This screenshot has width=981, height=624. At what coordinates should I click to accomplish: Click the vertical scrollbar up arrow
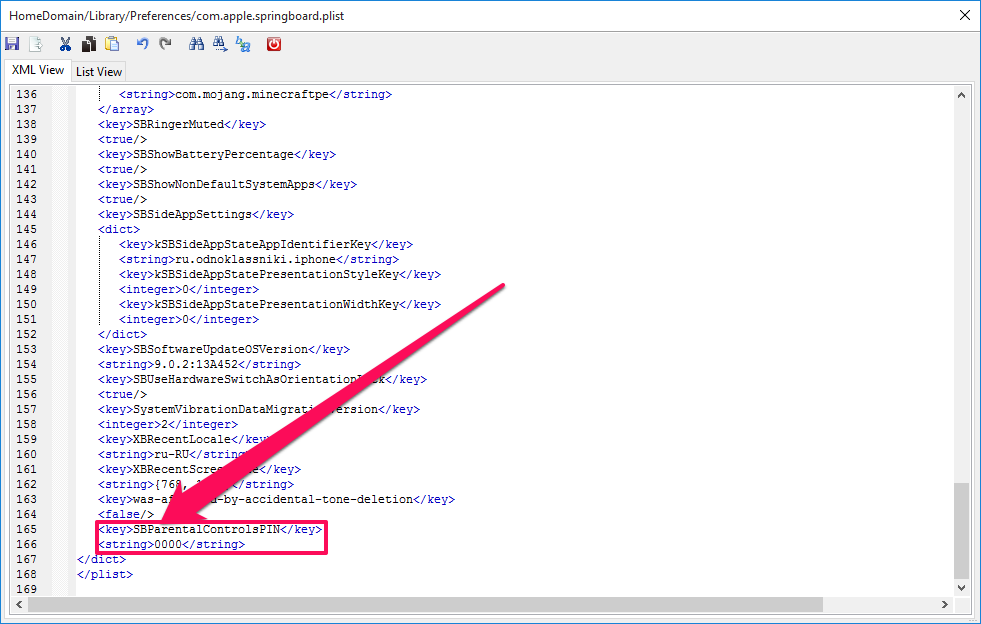[x=962, y=95]
